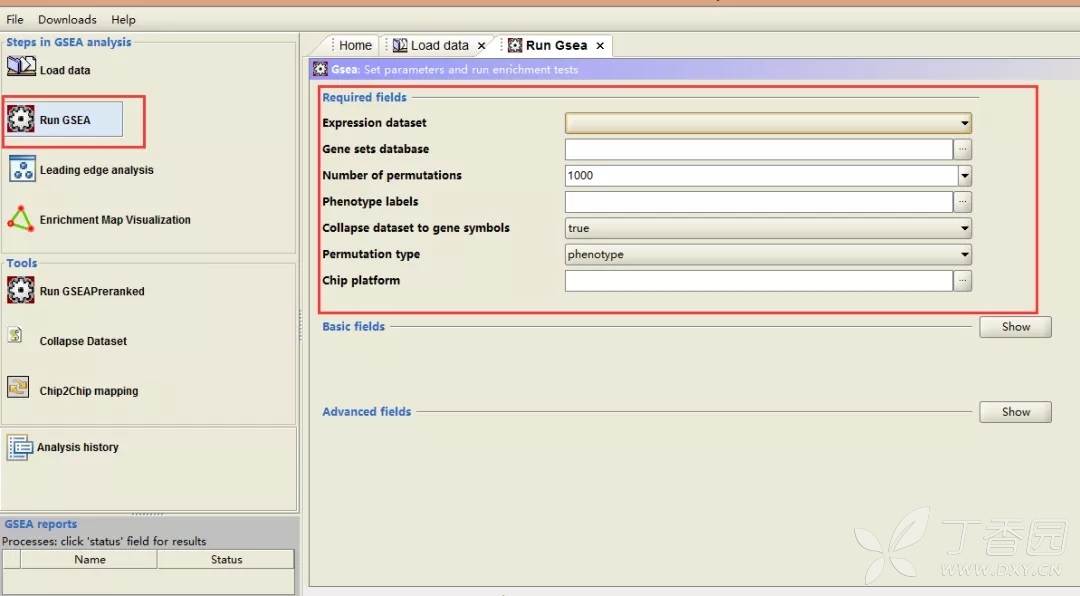Open the Downloads menu

point(67,19)
